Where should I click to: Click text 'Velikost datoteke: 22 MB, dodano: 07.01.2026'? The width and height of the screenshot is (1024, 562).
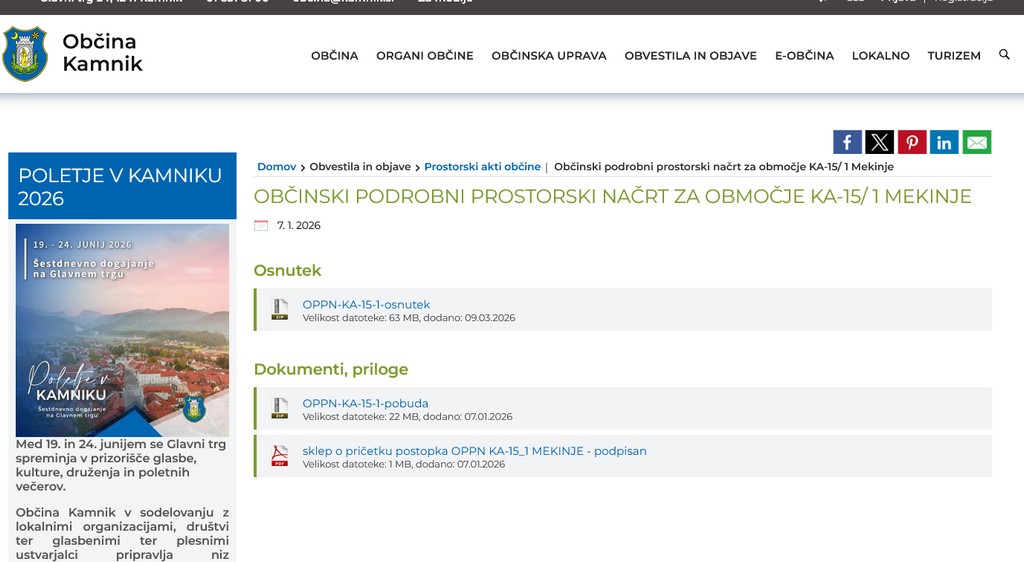click(x=408, y=416)
